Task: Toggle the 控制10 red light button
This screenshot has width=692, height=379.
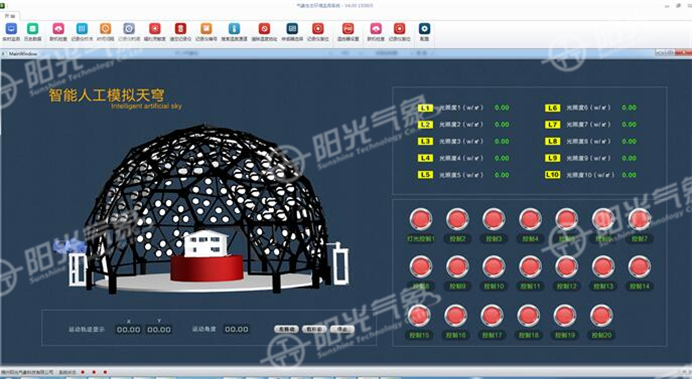Action: point(493,267)
